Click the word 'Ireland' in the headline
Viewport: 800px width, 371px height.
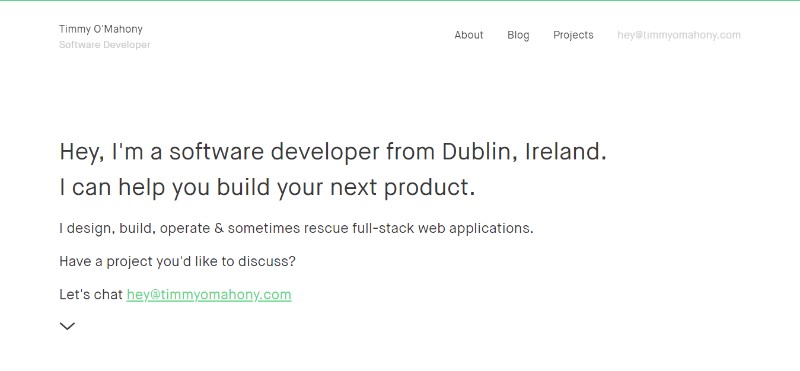click(x=566, y=152)
